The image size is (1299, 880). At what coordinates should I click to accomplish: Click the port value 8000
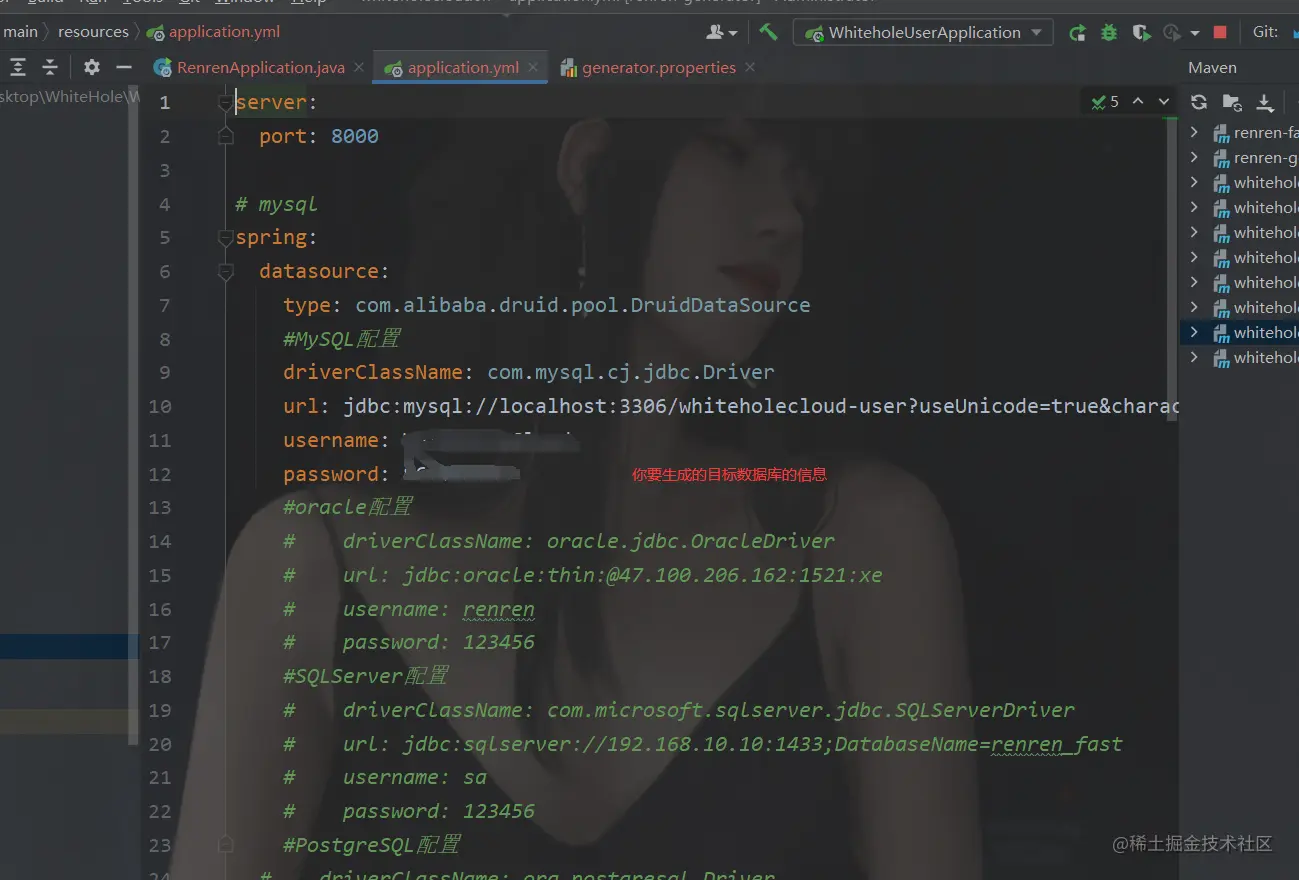pyautogui.click(x=355, y=136)
